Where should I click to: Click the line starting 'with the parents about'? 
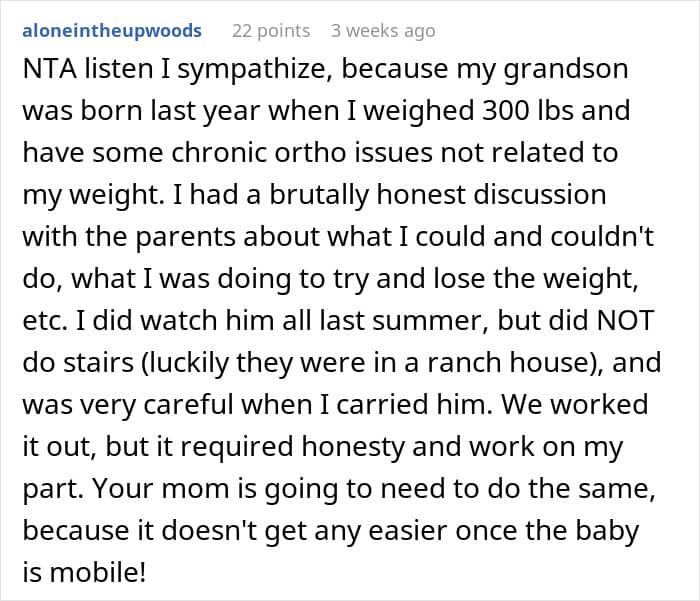point(338,237)
